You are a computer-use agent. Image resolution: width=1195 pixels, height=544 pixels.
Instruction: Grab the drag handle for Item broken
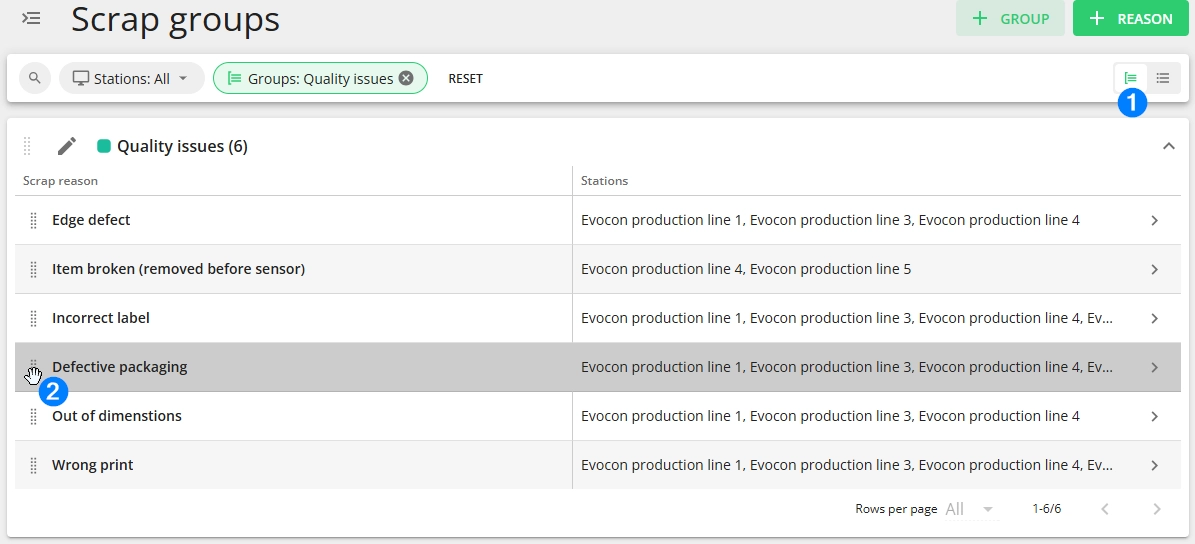coord(34,269)
